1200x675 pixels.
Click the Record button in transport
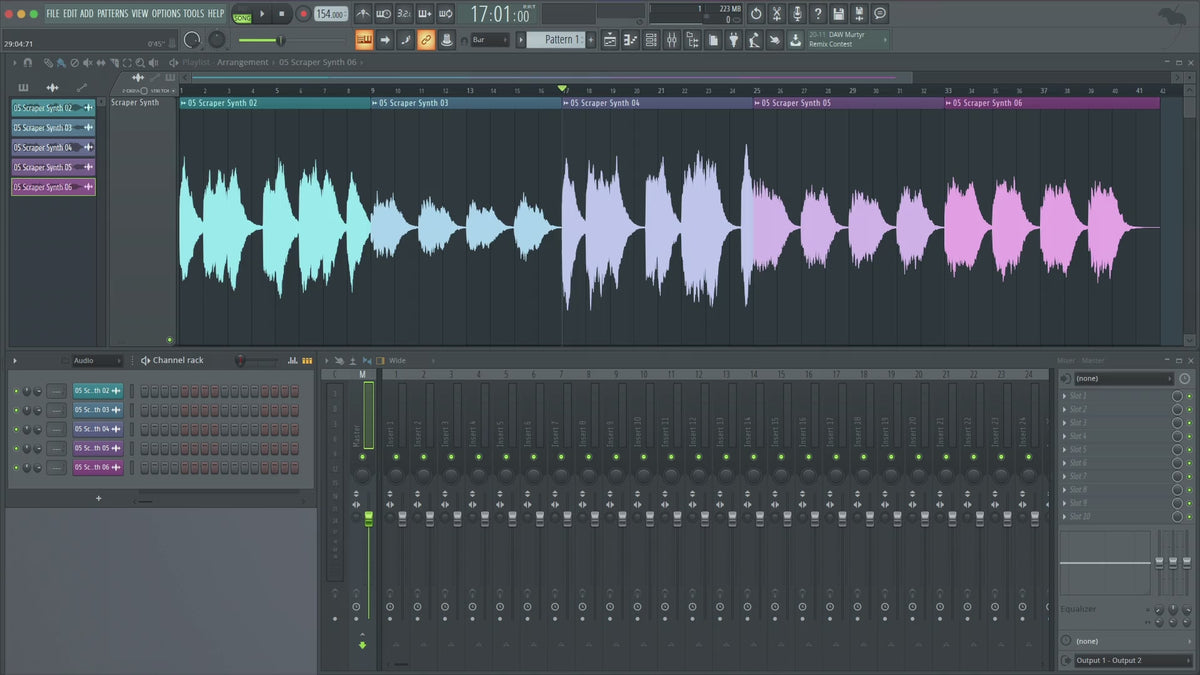(x=303, y=14)
